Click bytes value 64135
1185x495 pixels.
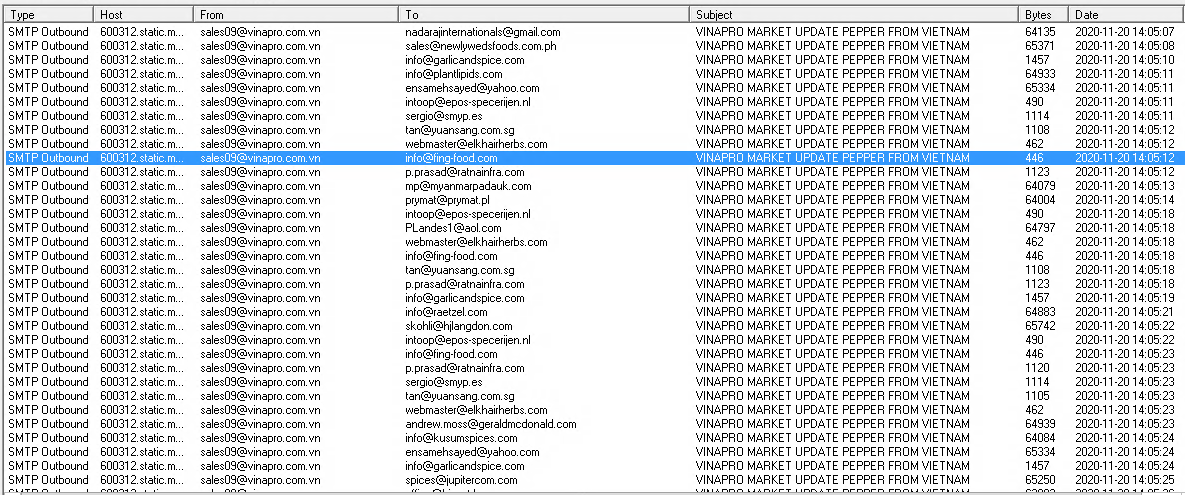pos(1040,32)
